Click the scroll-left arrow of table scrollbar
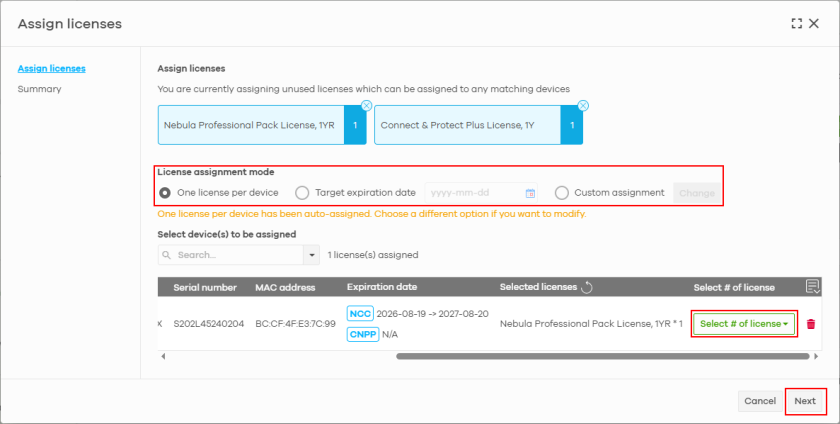The width and height of the screenshot is (840, 424). [x=163, y=356]
